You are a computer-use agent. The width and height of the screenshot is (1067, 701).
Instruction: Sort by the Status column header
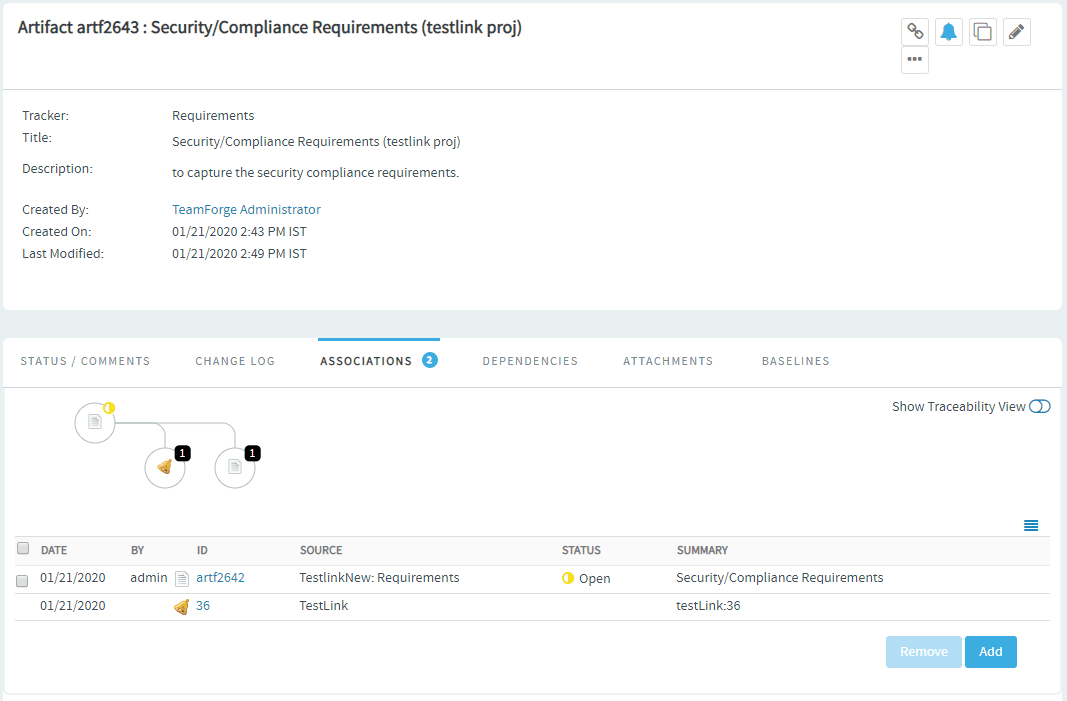coord(581,551)
